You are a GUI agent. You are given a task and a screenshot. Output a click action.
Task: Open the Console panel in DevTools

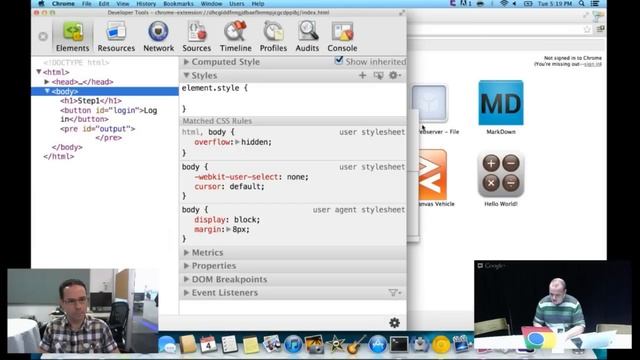coord(342,37)
